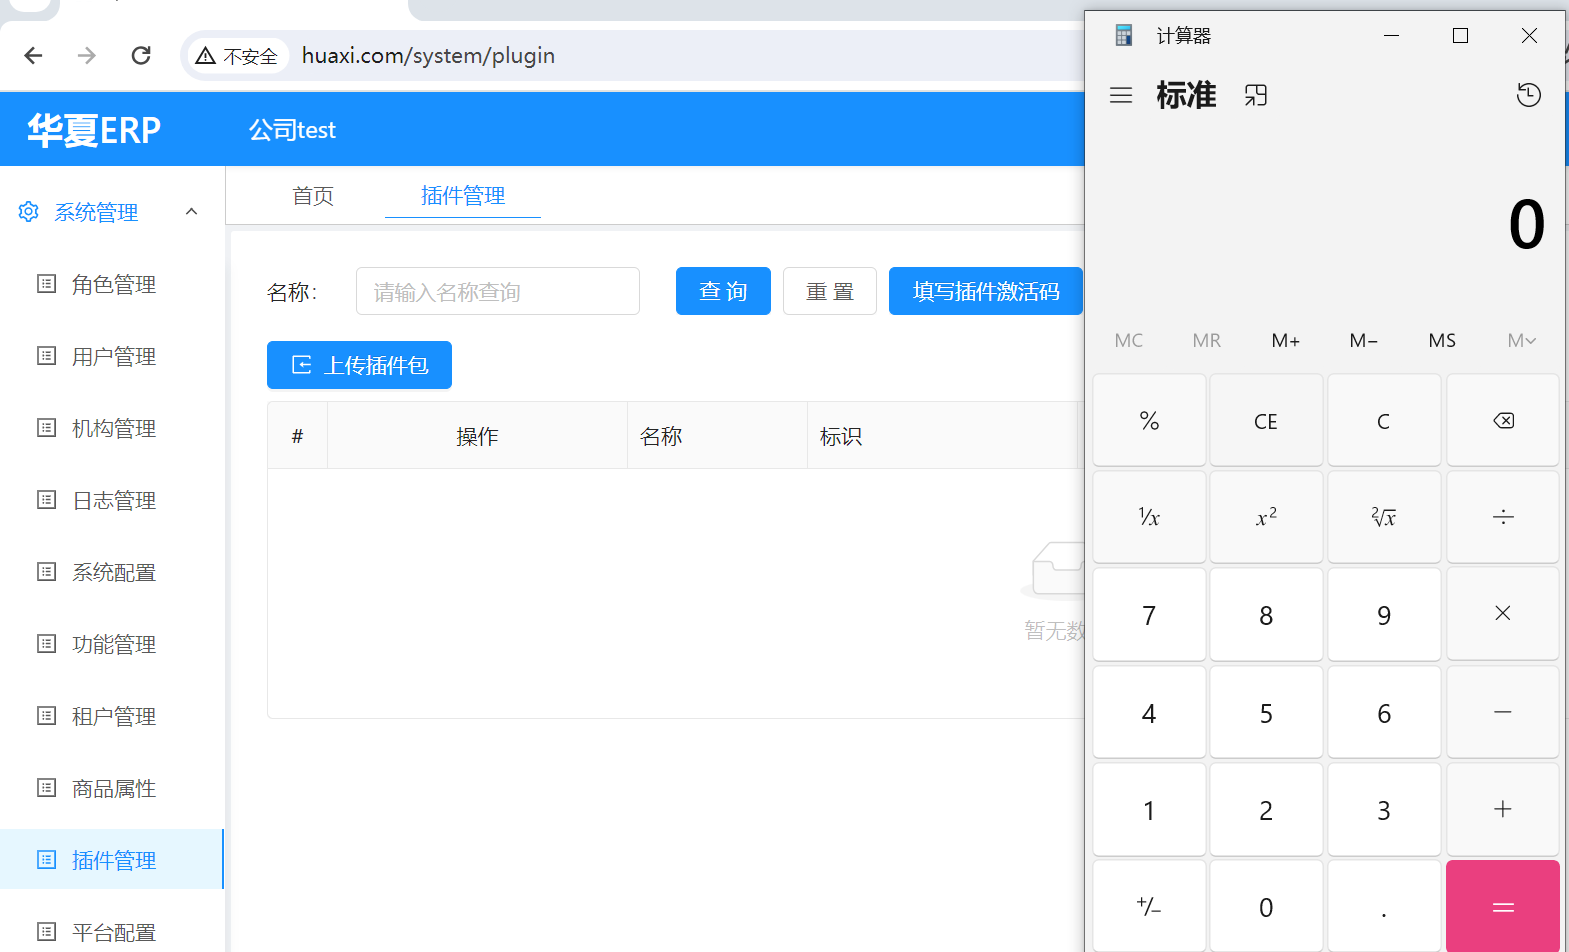Screen dimensions: 1569x952
Task: Minimize the 计算器 window
Action: coord(1391,36)
